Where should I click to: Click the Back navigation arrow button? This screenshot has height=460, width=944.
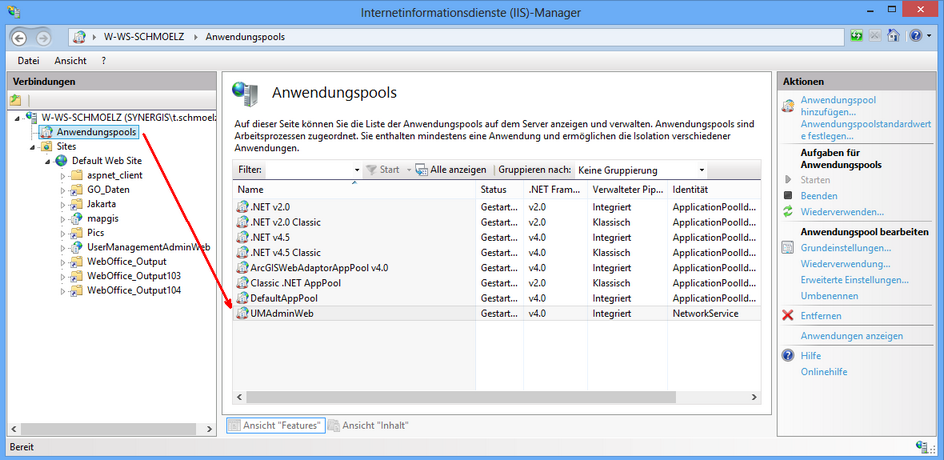19,37
